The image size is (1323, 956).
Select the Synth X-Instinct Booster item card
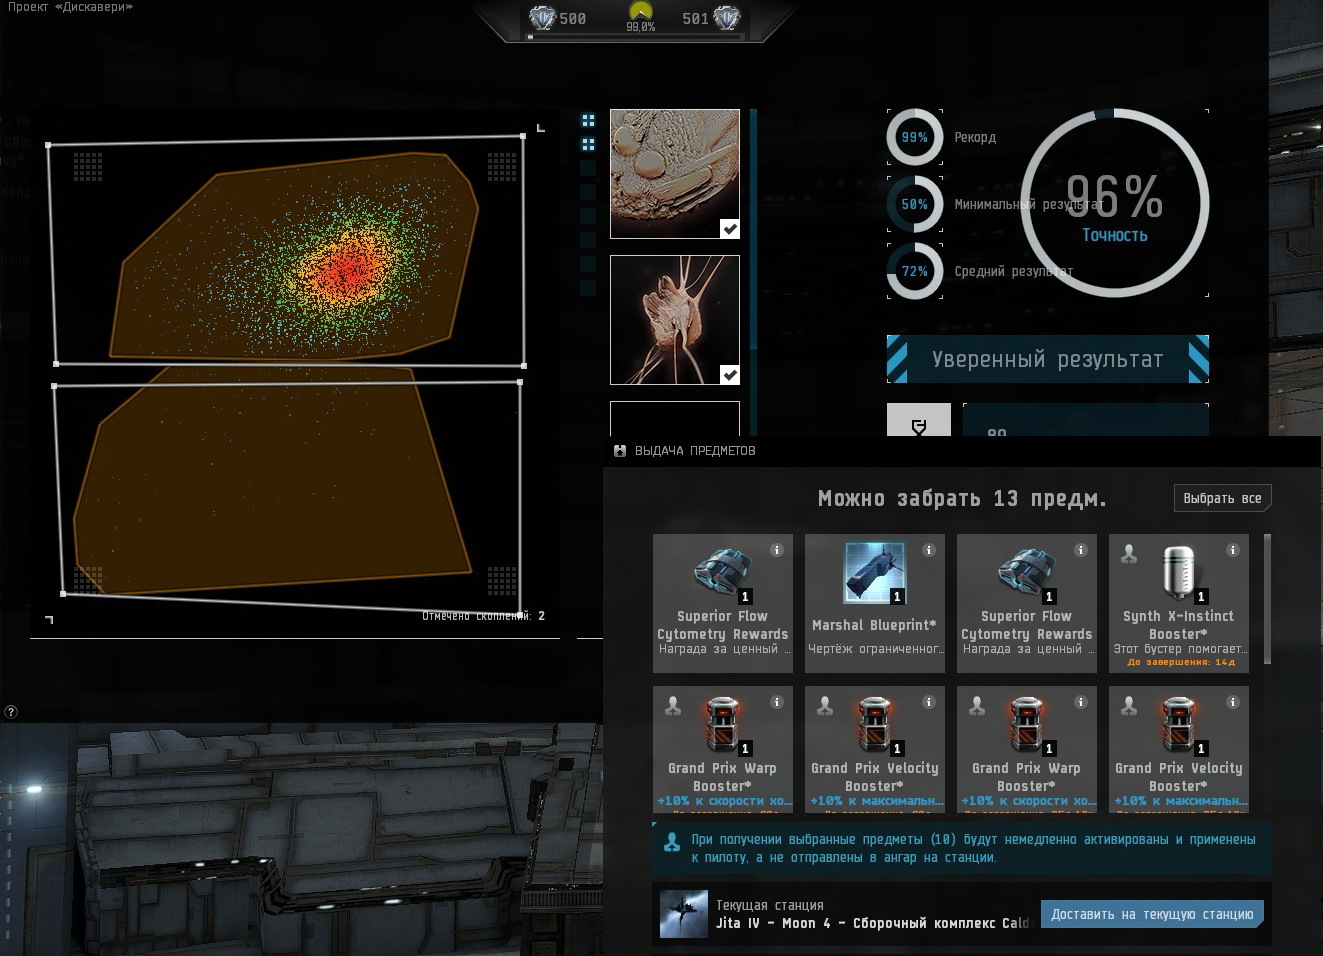click(x=1179, y=603)
